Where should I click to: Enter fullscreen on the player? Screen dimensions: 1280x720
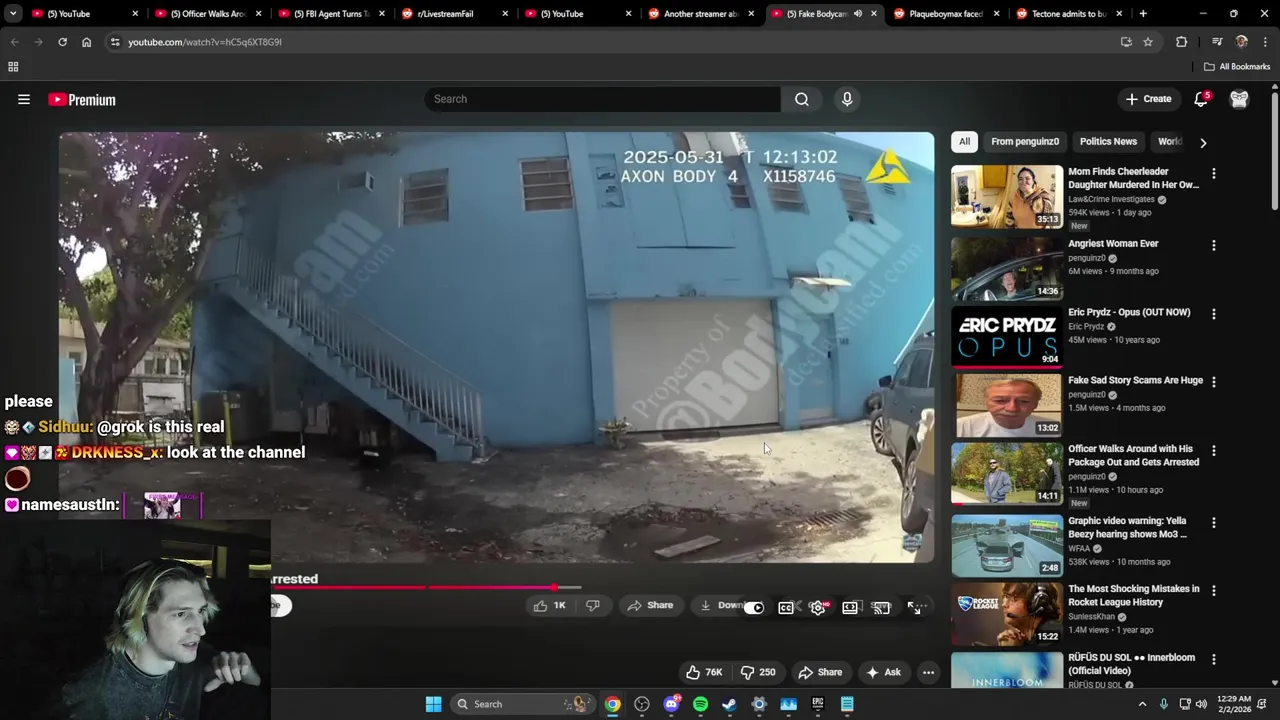tap(914, 607)
